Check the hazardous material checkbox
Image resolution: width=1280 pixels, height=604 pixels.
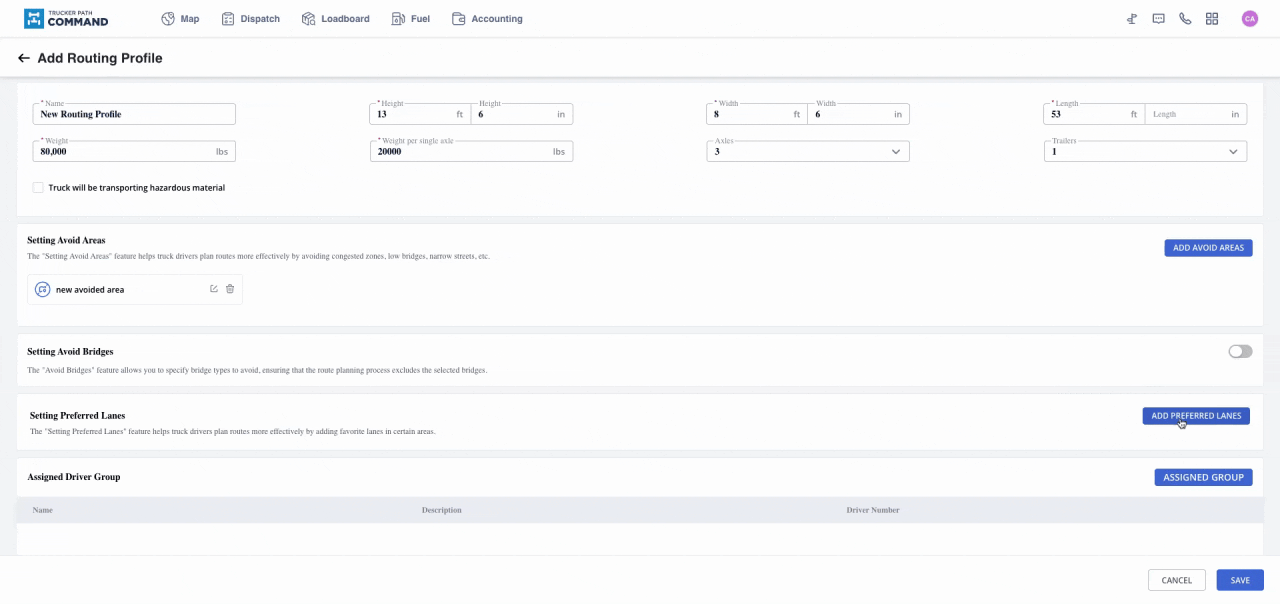click(x=38, y=188)
